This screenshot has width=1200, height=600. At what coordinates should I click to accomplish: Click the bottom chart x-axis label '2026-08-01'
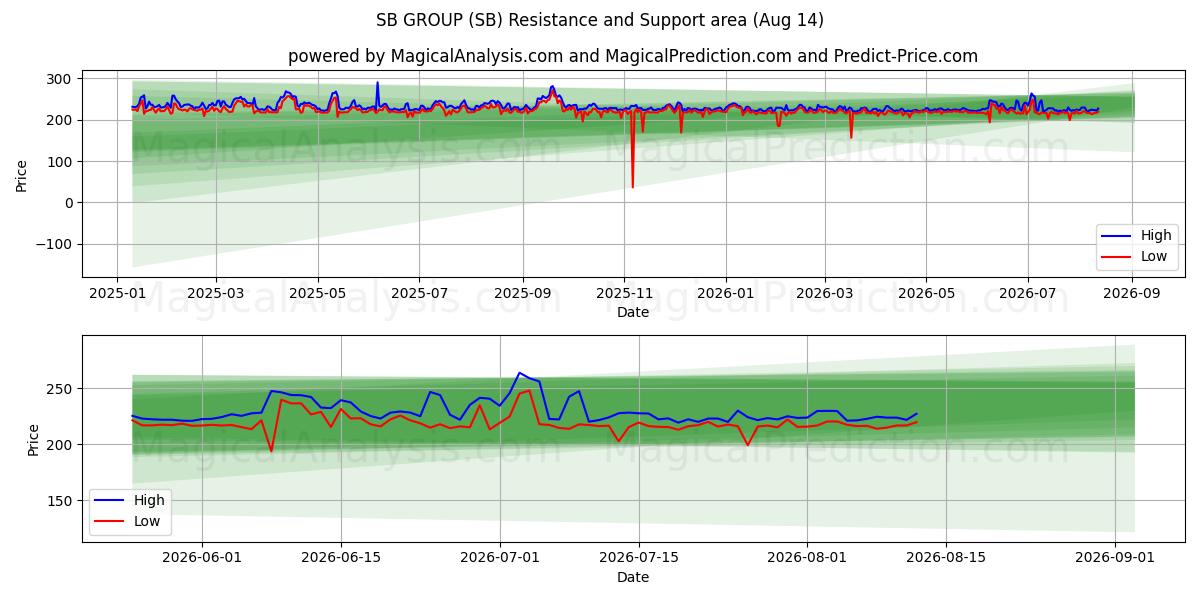tap(806, 558)
